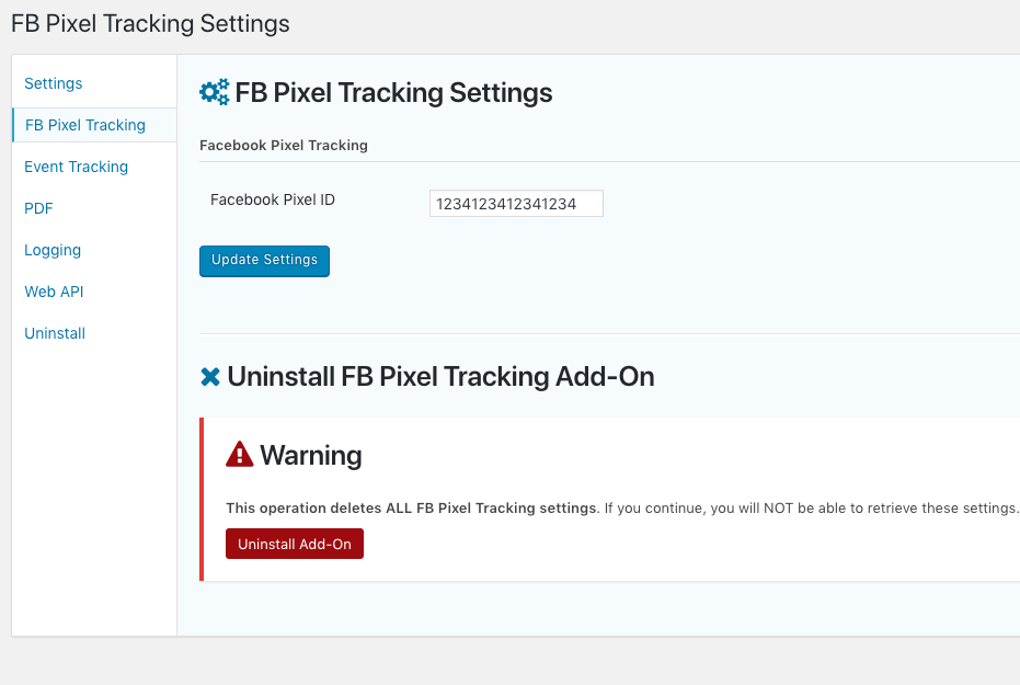Open the Event Tracking settings section
1020x685 pixels.
pos(76,167)
